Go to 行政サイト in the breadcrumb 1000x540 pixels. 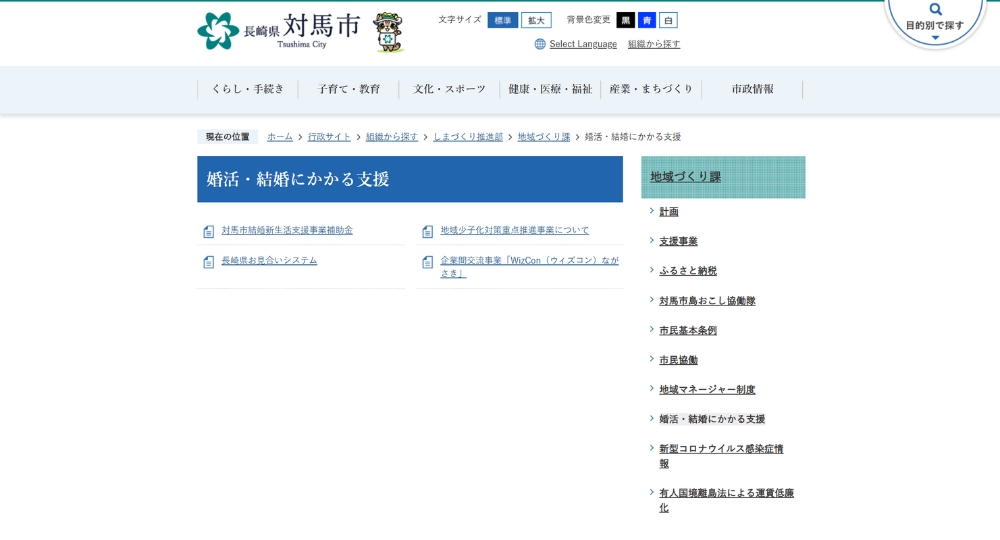click(329, 136)
